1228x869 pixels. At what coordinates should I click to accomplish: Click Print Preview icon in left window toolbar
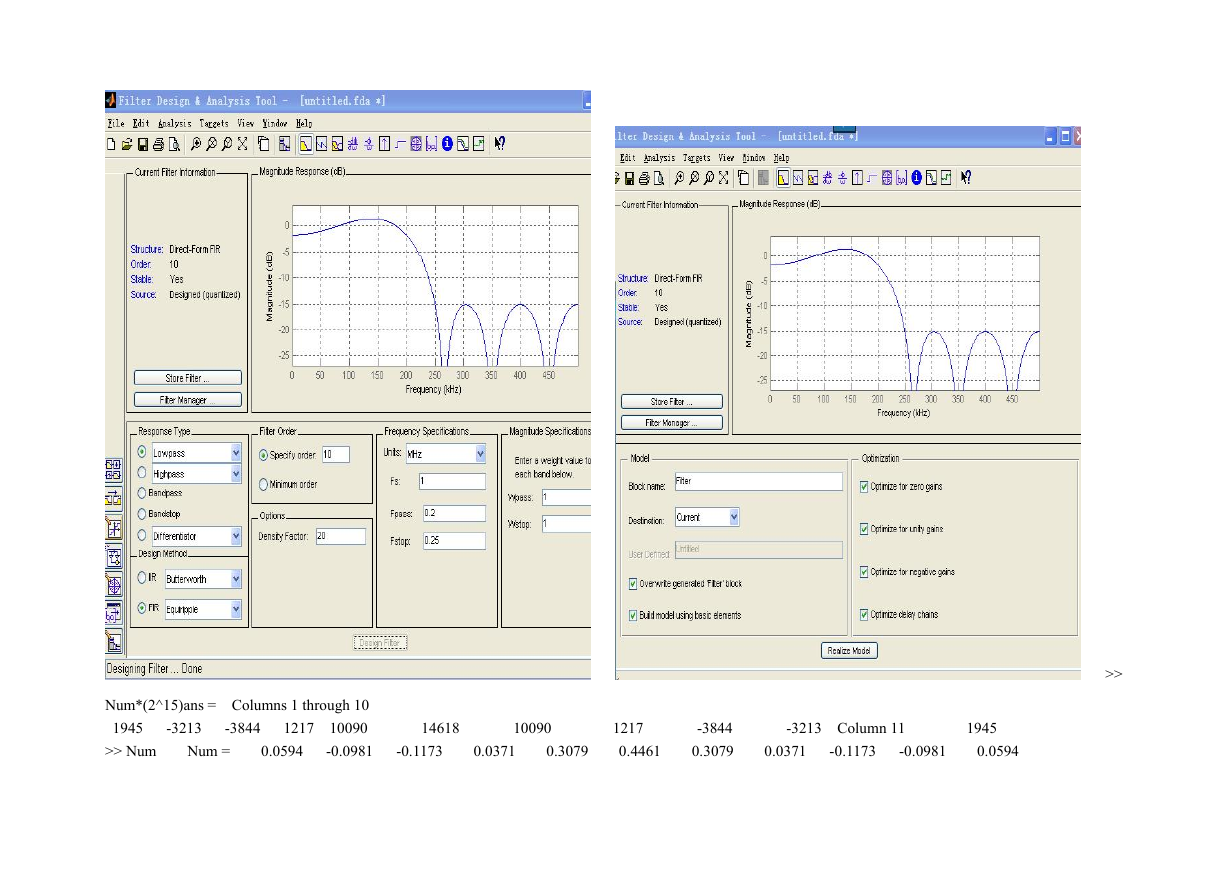(174, 143)
